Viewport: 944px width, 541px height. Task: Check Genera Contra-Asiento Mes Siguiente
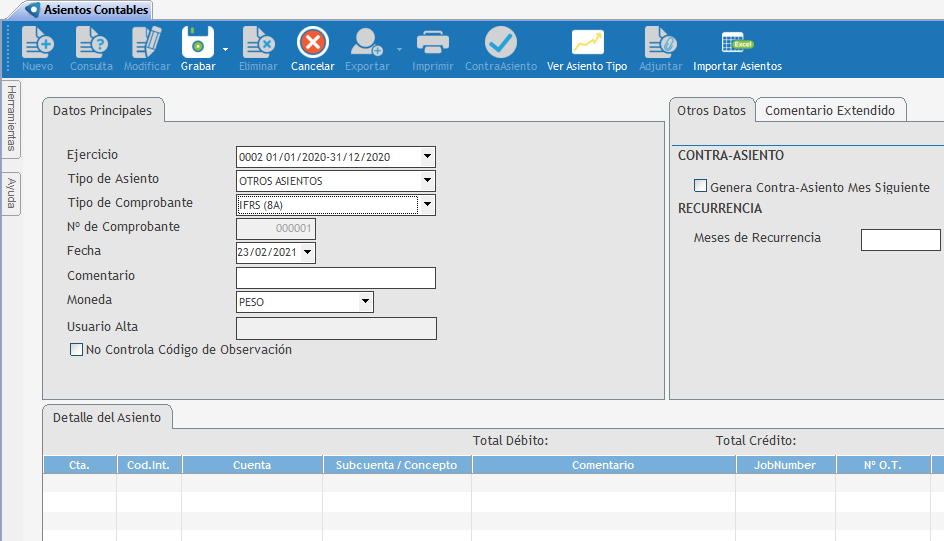click(701, 186)
